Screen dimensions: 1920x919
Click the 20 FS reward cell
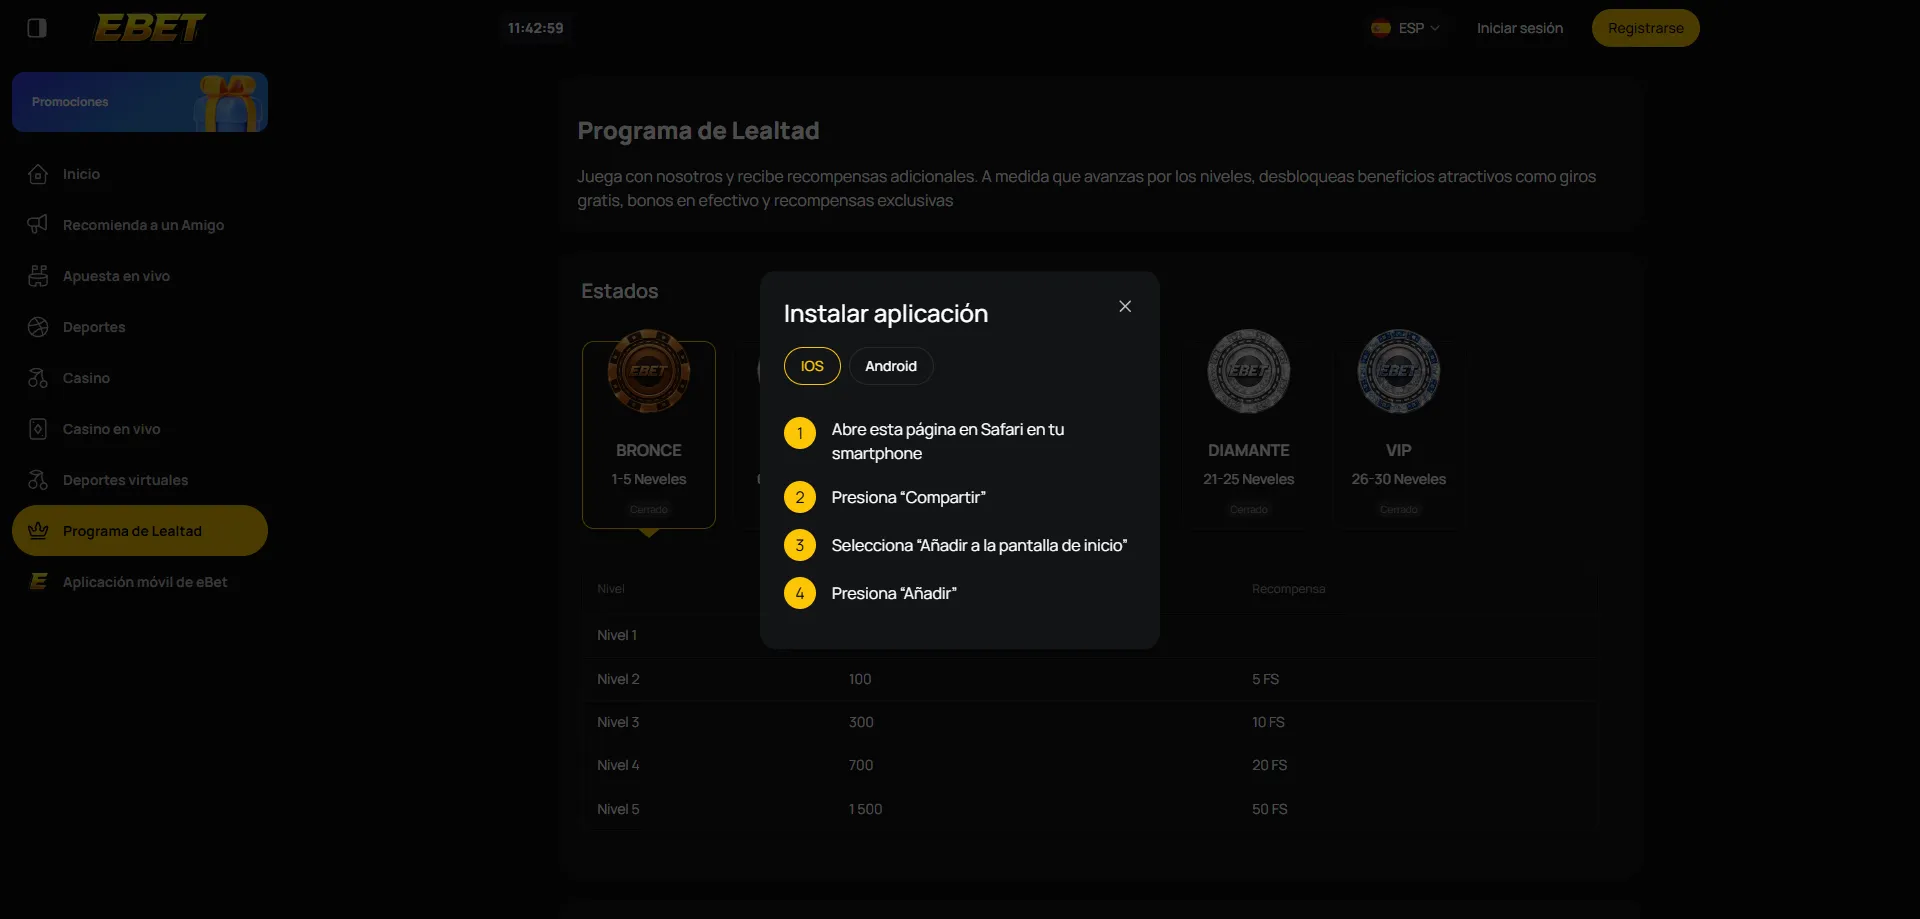1269,765
